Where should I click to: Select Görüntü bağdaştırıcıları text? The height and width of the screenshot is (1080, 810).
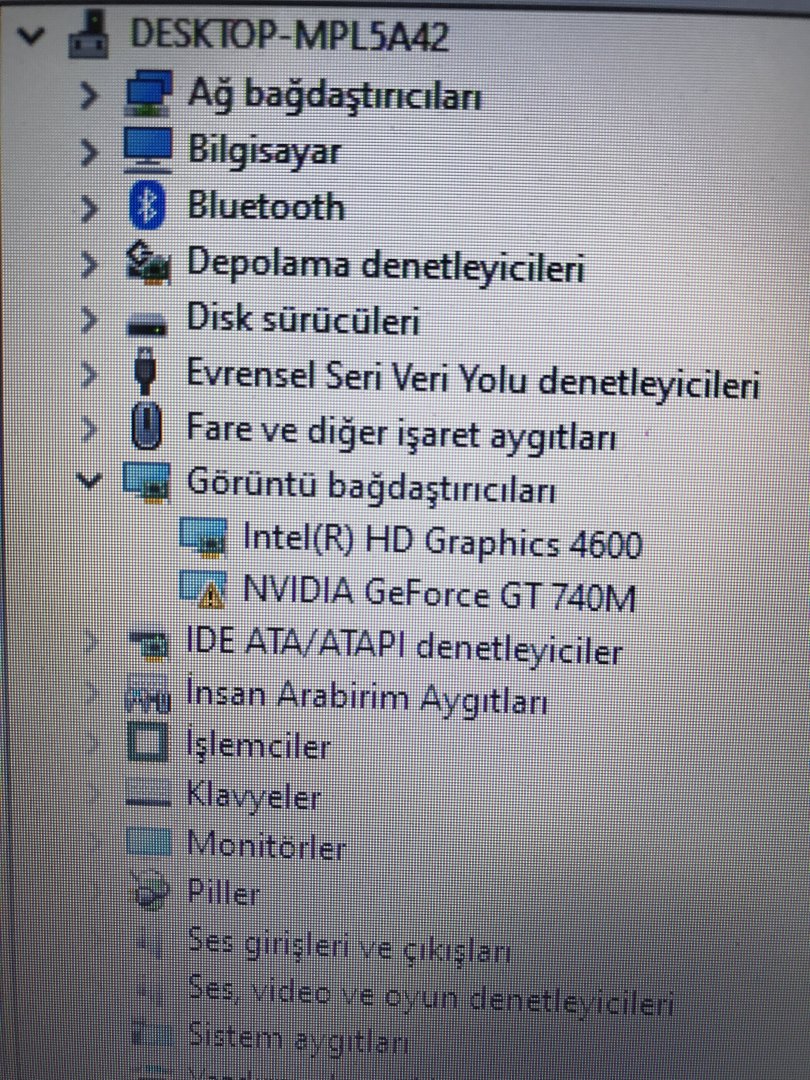point(371,486)
